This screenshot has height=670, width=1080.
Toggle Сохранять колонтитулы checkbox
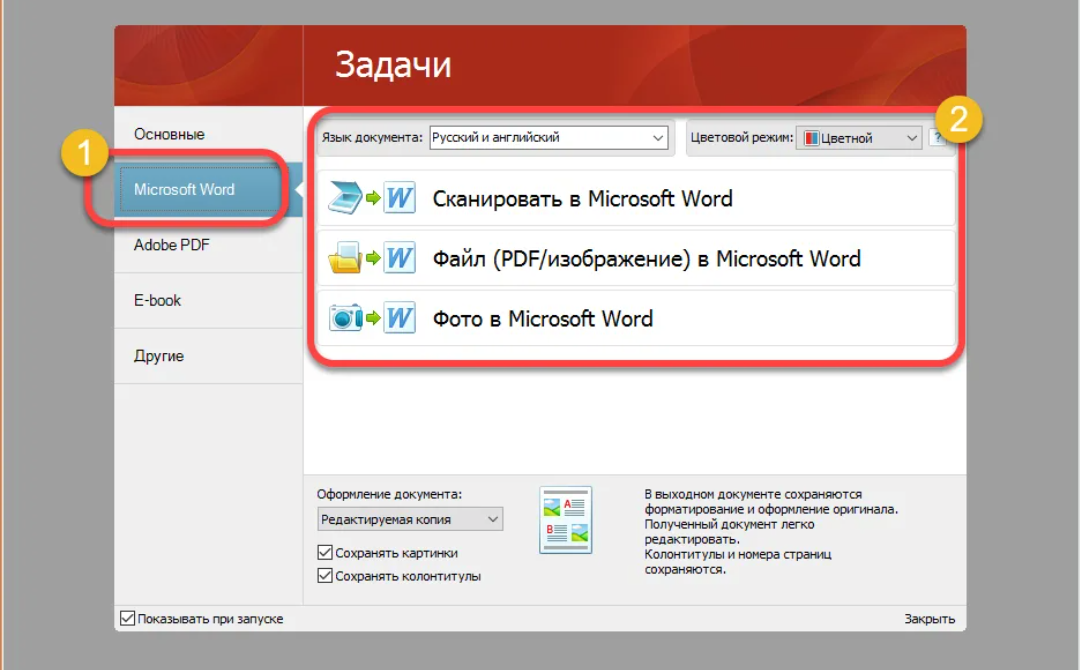[325, 576]
